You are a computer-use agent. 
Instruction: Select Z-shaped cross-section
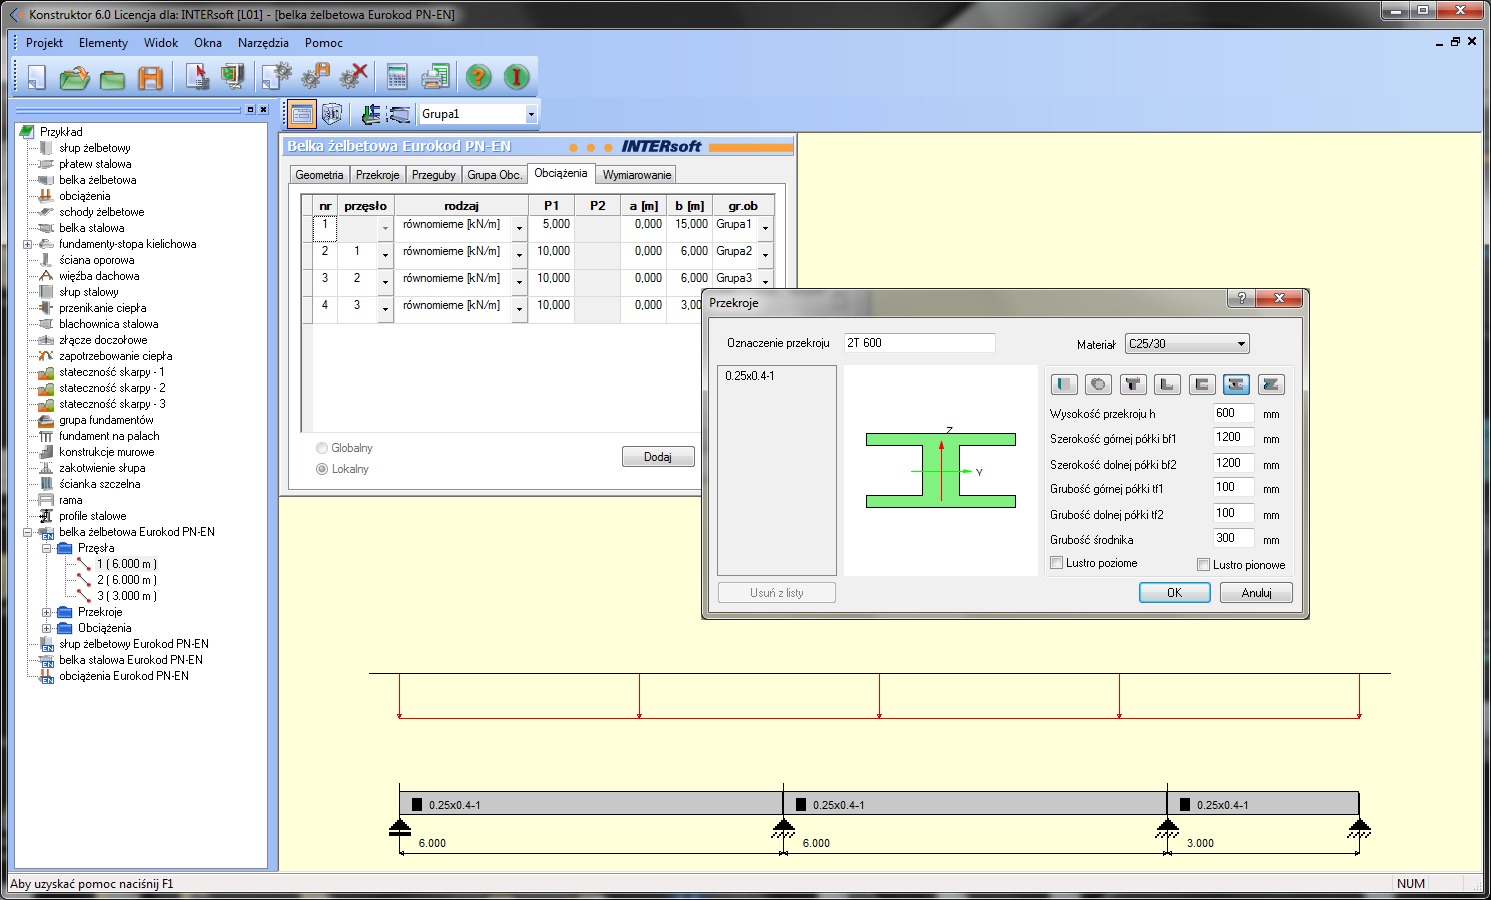1270,384
